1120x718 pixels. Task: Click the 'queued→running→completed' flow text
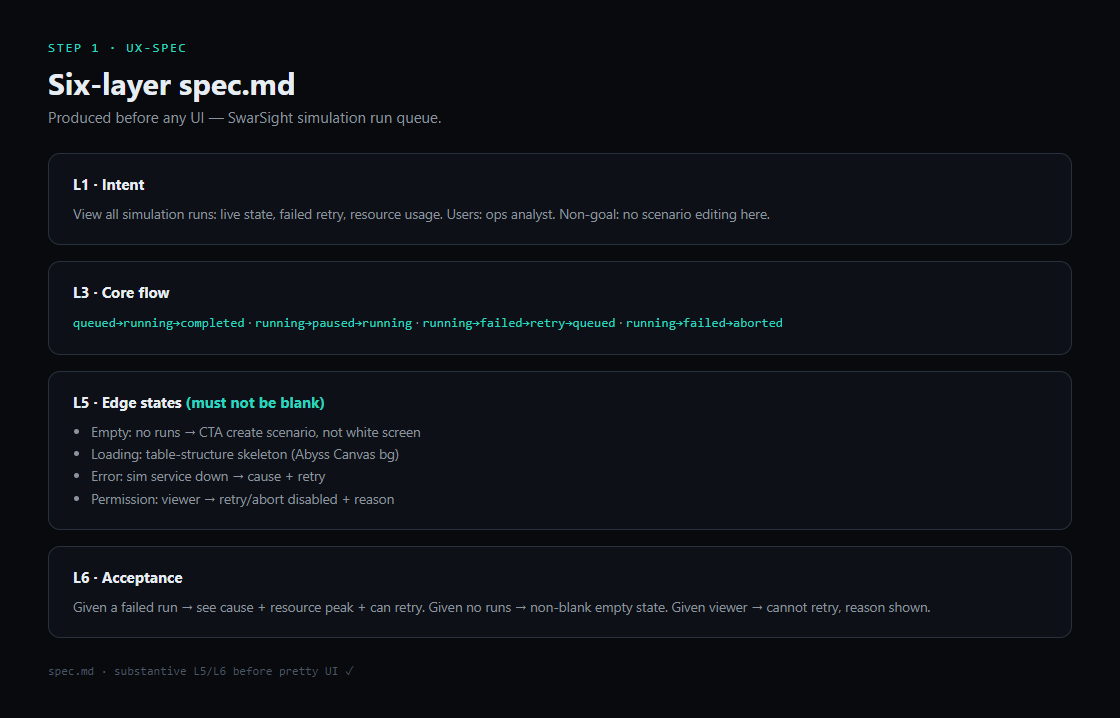click(159, 323)
